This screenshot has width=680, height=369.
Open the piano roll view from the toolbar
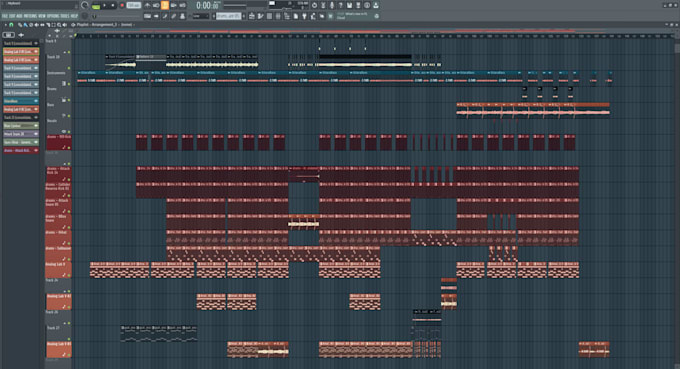click(x=261, y=16)
